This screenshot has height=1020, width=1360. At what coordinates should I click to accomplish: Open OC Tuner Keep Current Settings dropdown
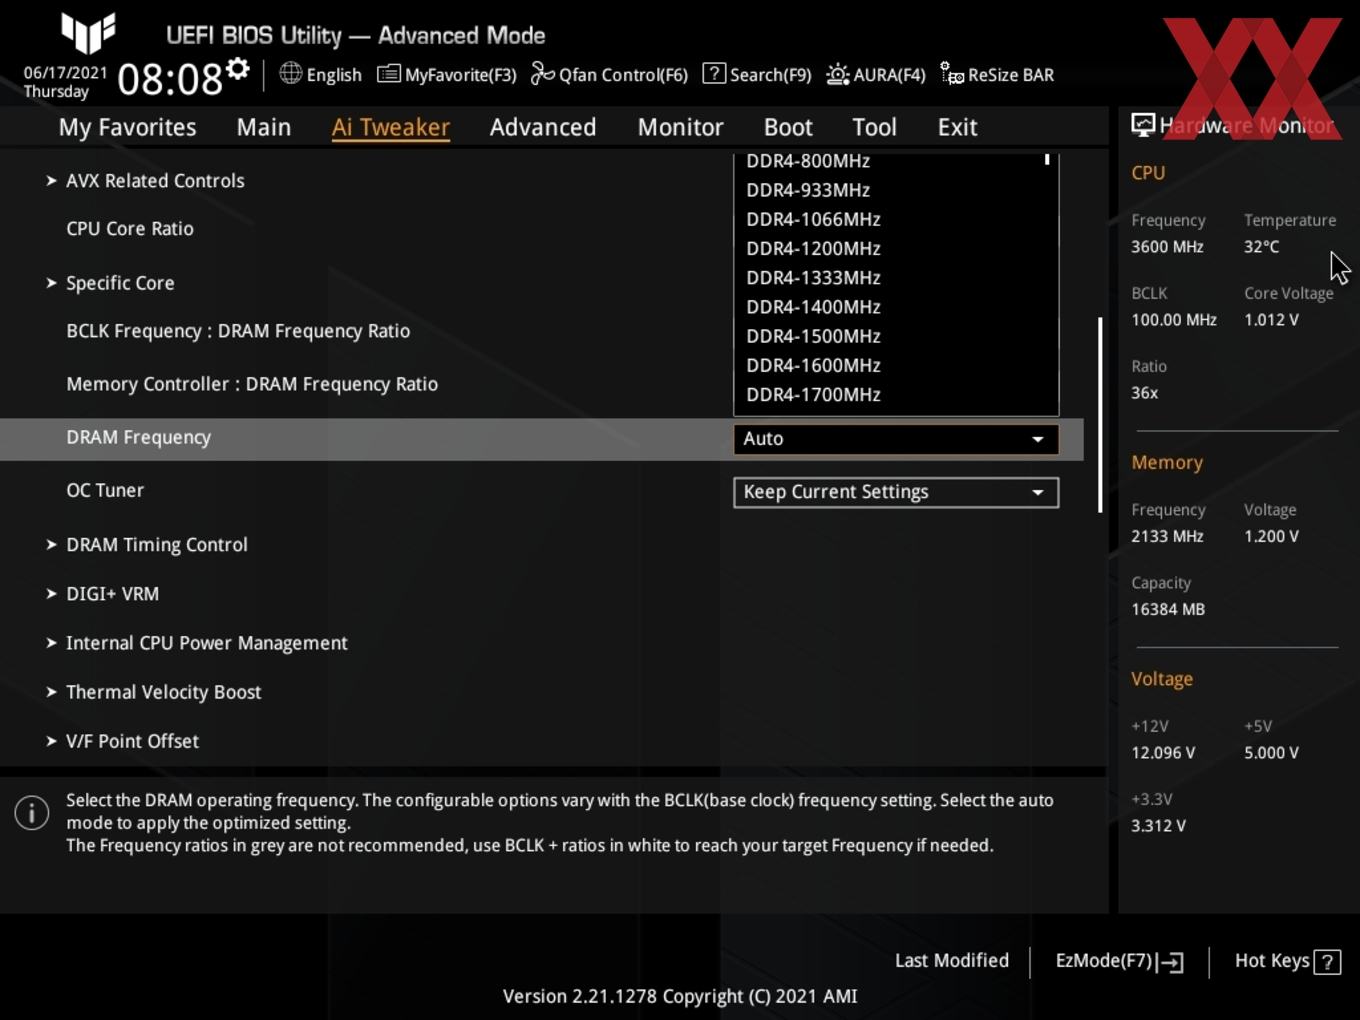coord(896,492)
